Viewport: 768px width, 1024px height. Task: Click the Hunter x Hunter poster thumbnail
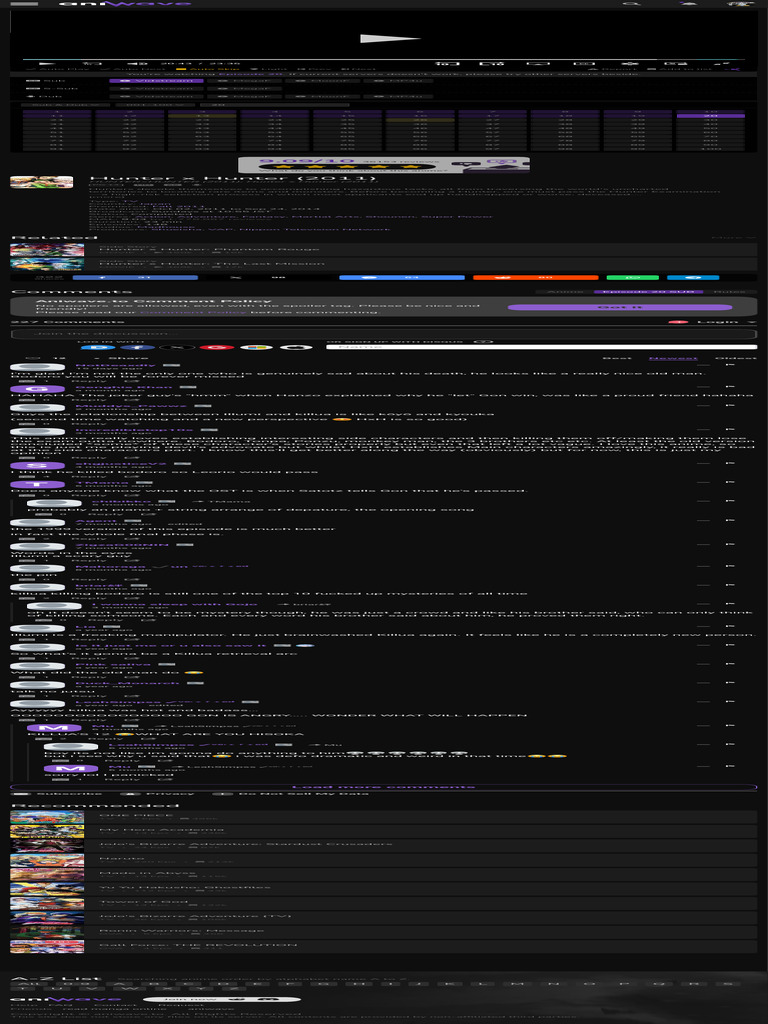coord(42,182)
